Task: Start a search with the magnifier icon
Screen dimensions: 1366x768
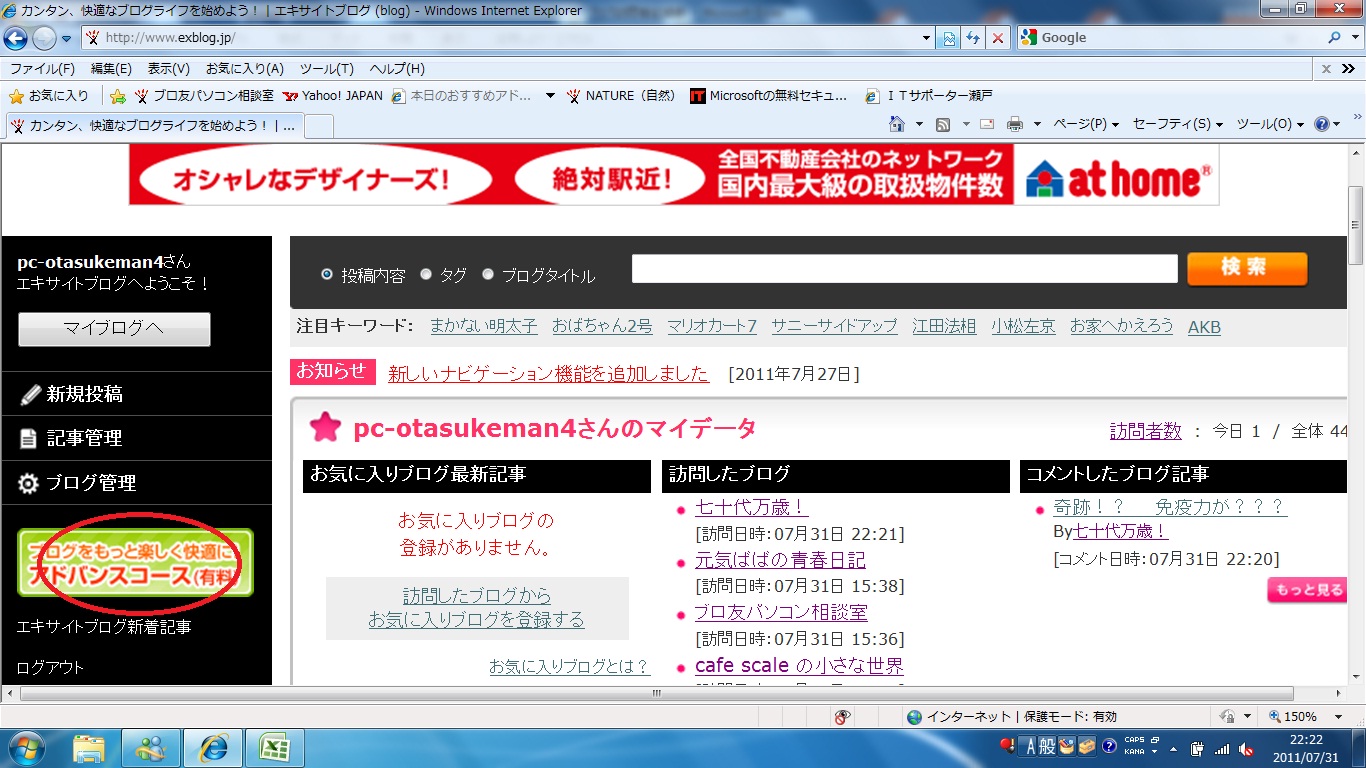Action: click(1335, 38)
